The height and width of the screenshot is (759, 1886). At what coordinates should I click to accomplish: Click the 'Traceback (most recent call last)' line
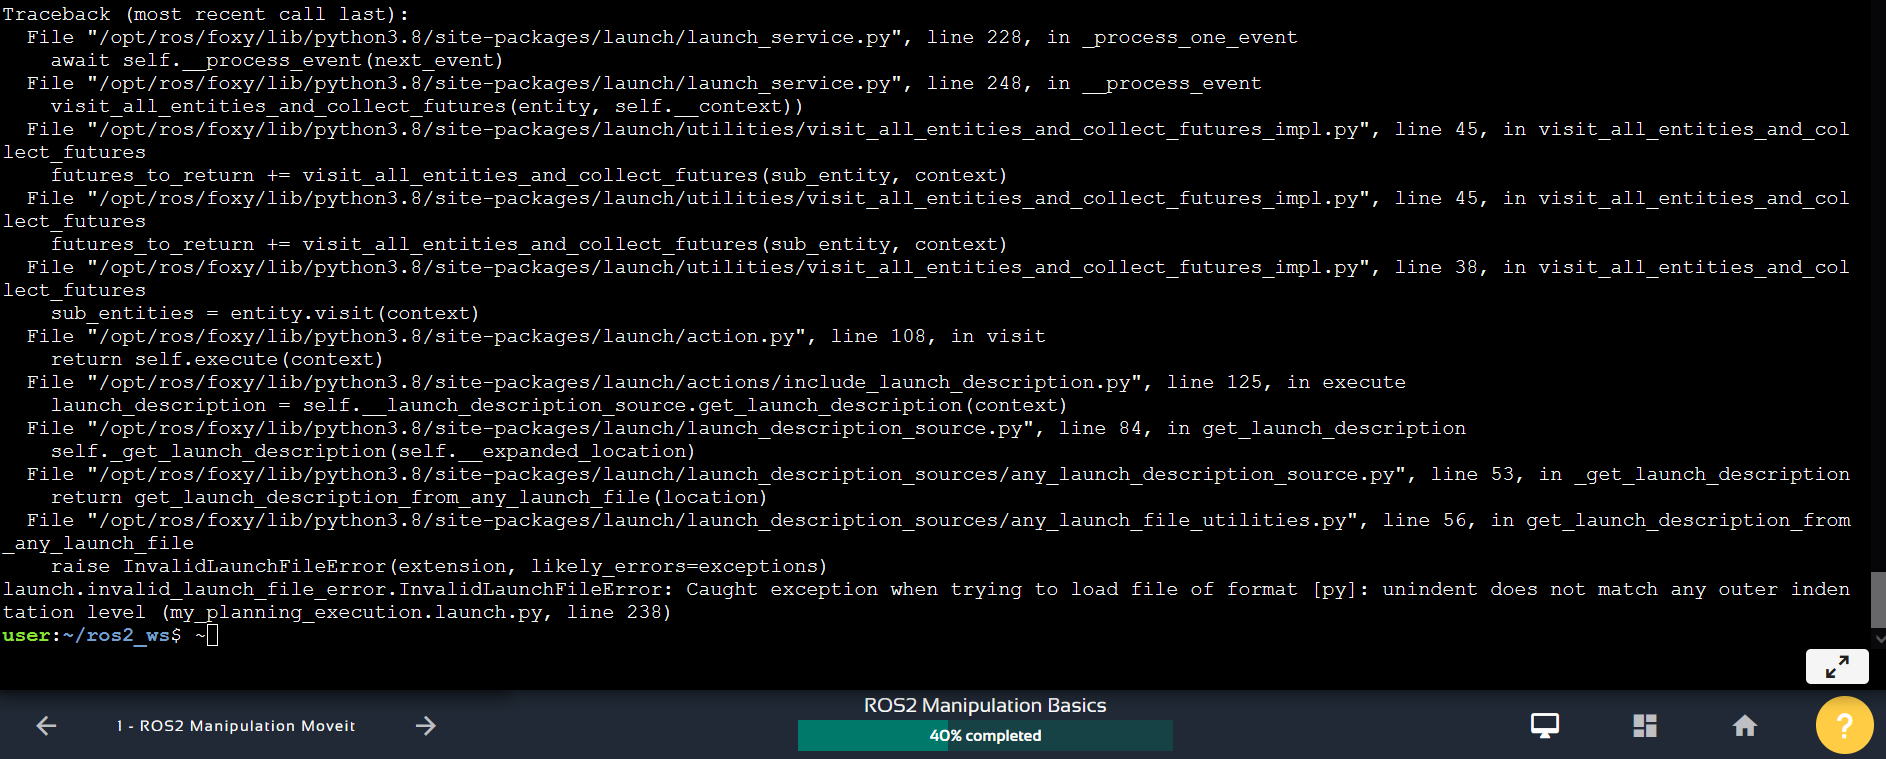point(205,14)
